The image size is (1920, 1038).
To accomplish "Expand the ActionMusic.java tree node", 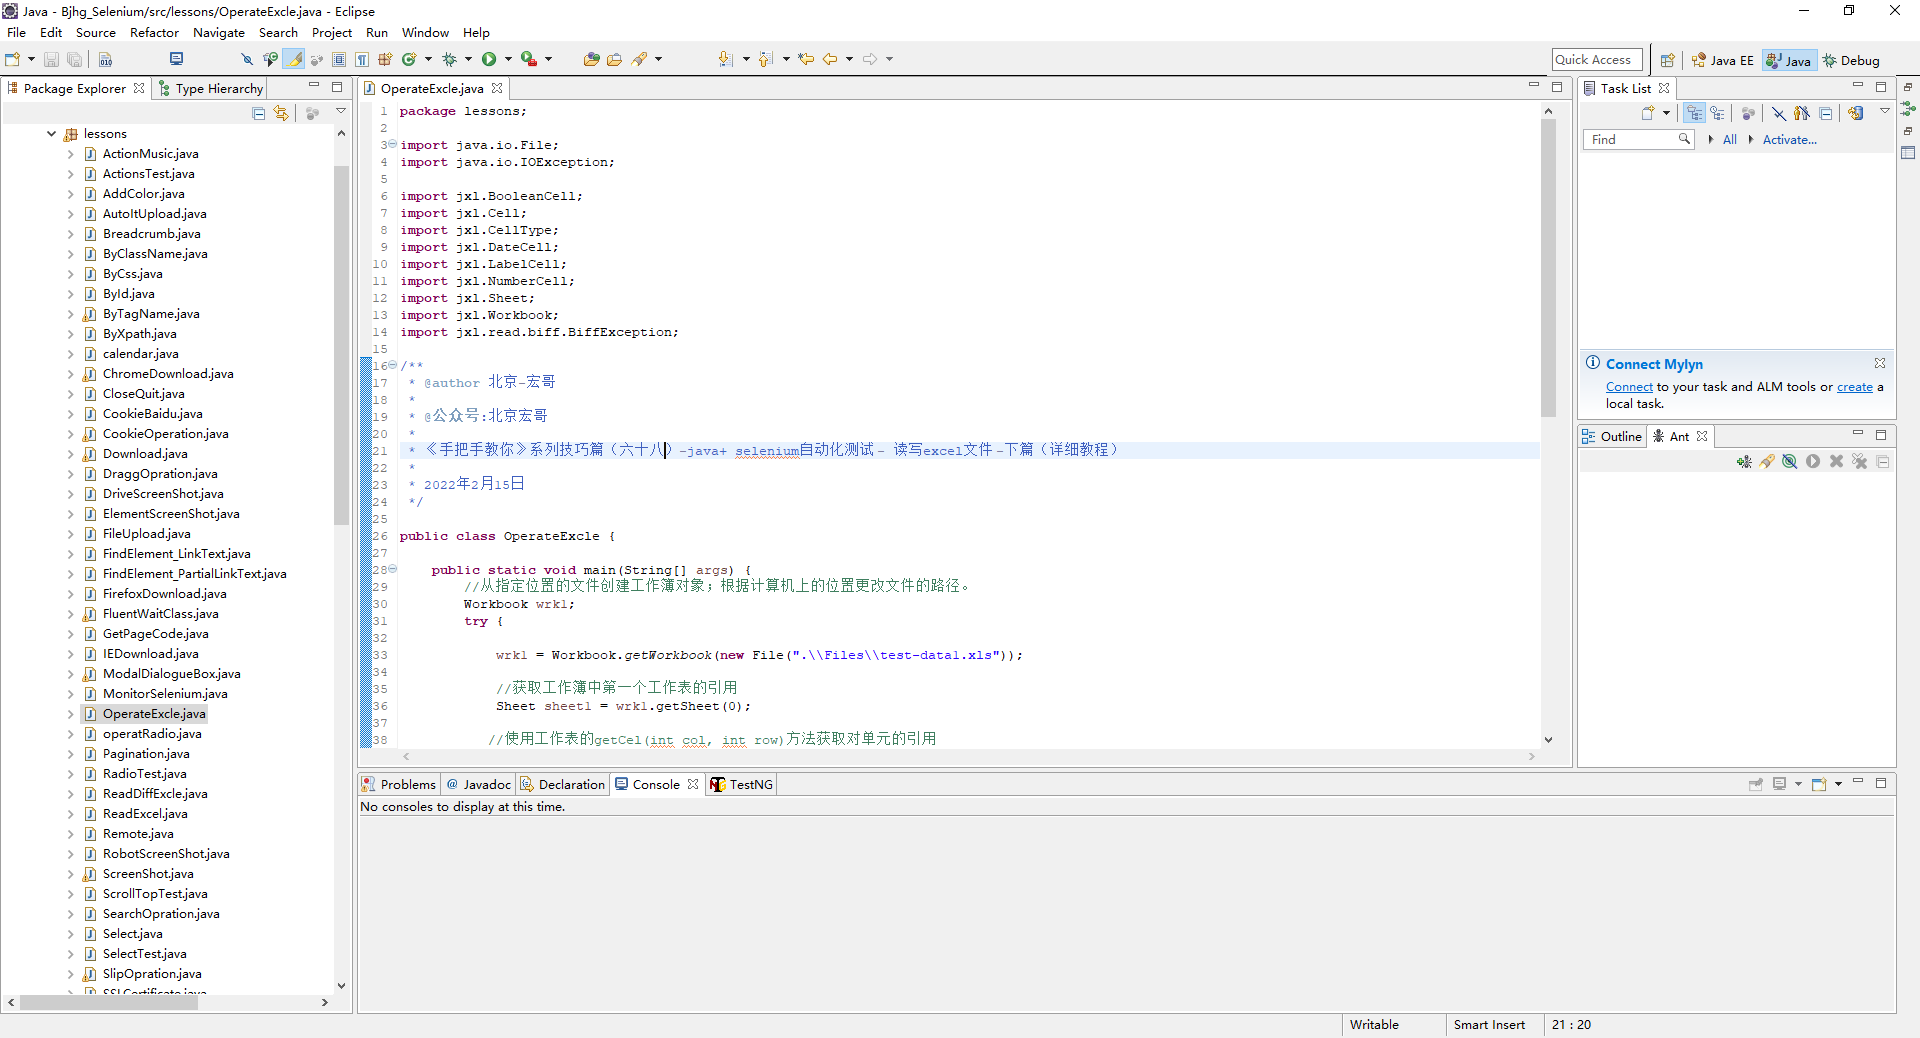I will pyautogui.click(x=70, y=154).
